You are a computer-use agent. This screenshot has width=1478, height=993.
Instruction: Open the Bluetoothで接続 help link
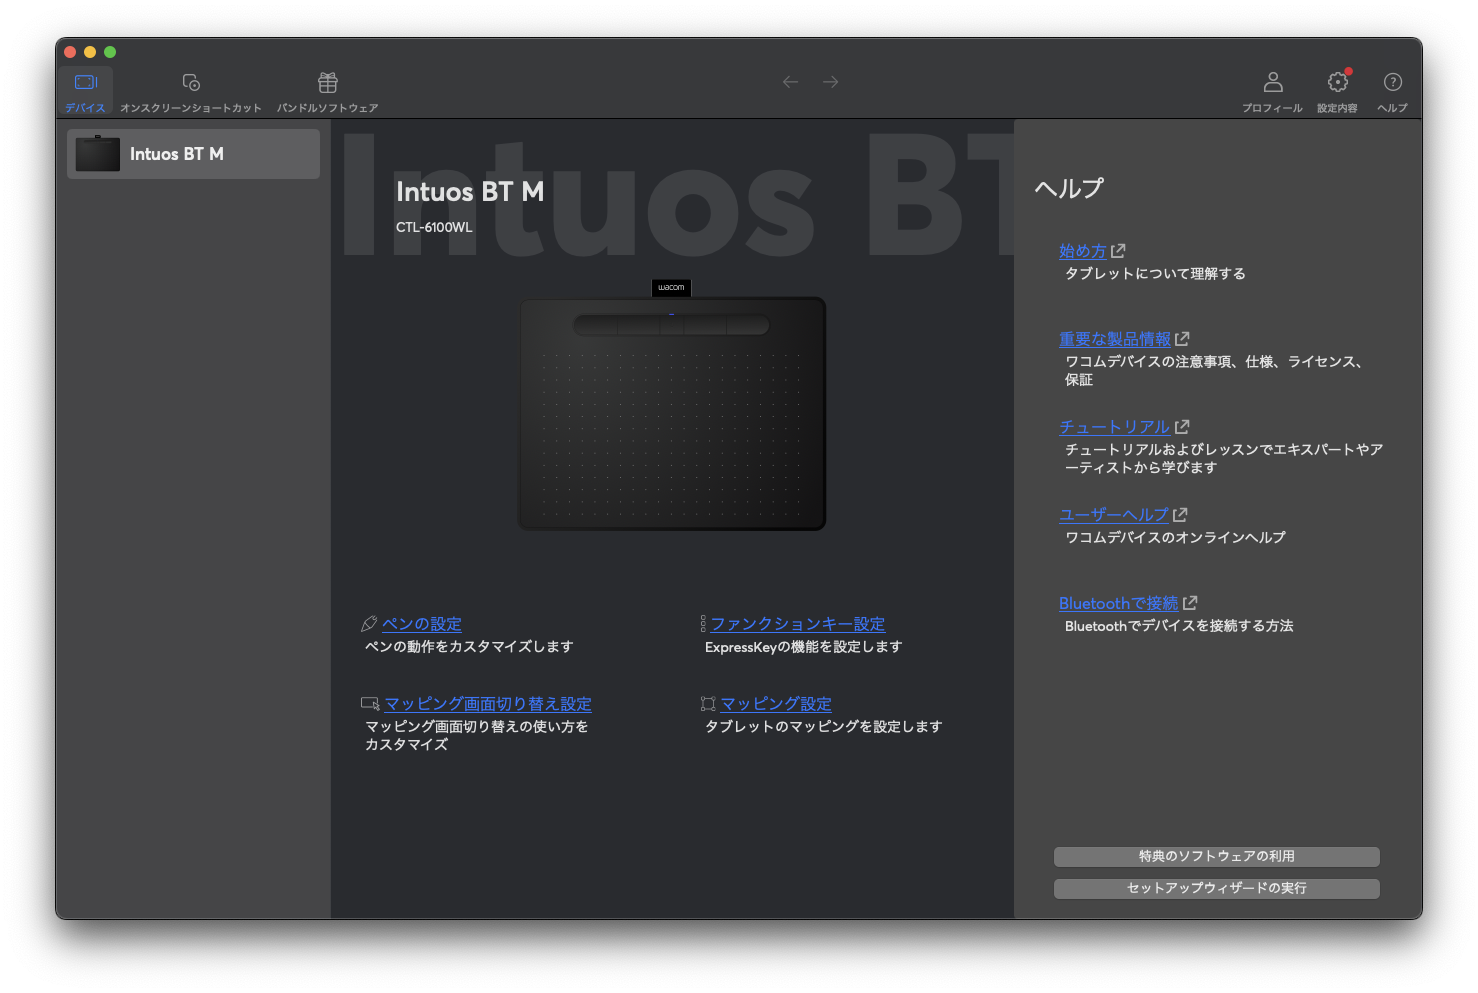tap(1118, 603)
